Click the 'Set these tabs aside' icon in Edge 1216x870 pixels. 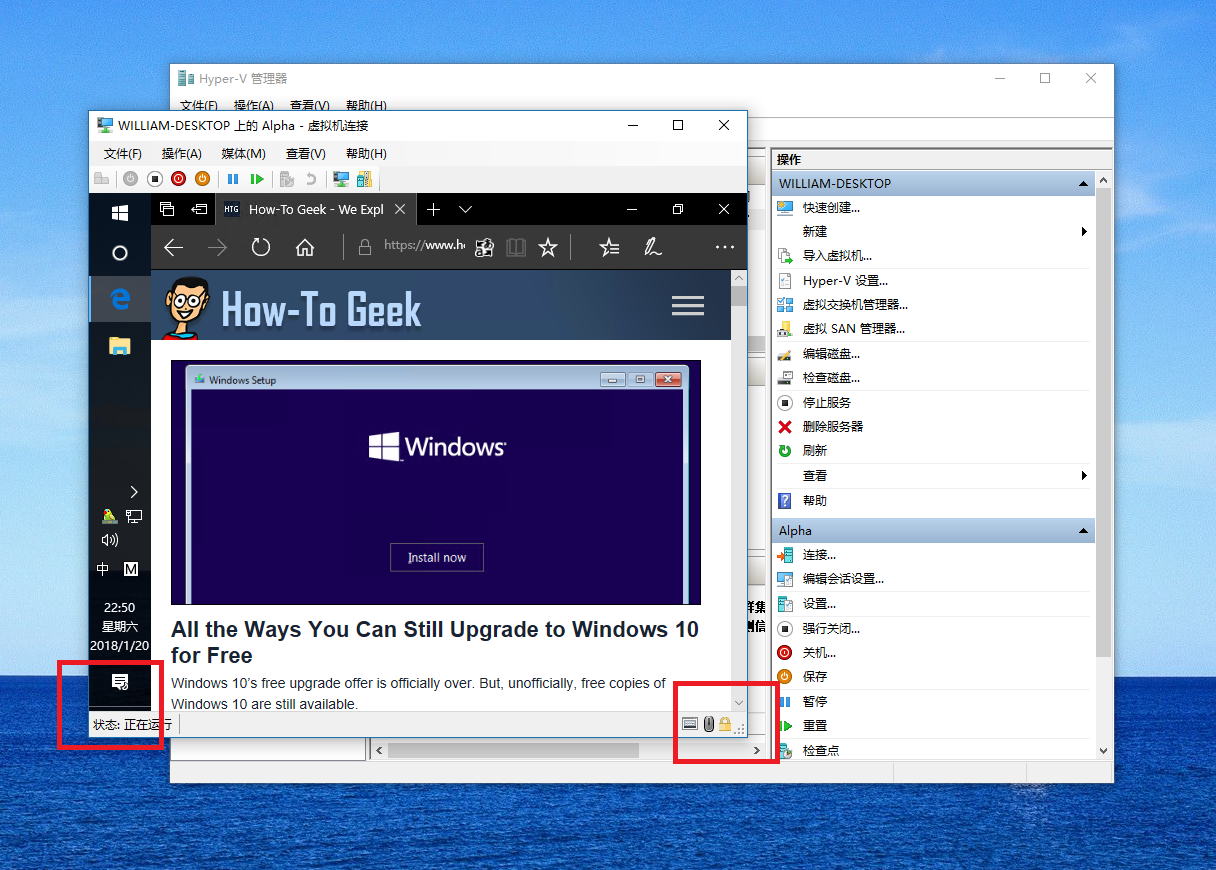coord(200,209)
